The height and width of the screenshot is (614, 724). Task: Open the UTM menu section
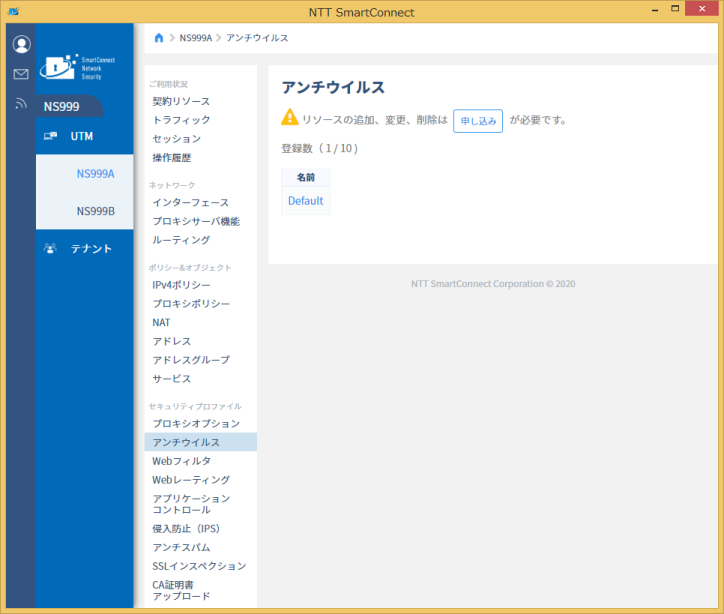(x=84, y=136)
